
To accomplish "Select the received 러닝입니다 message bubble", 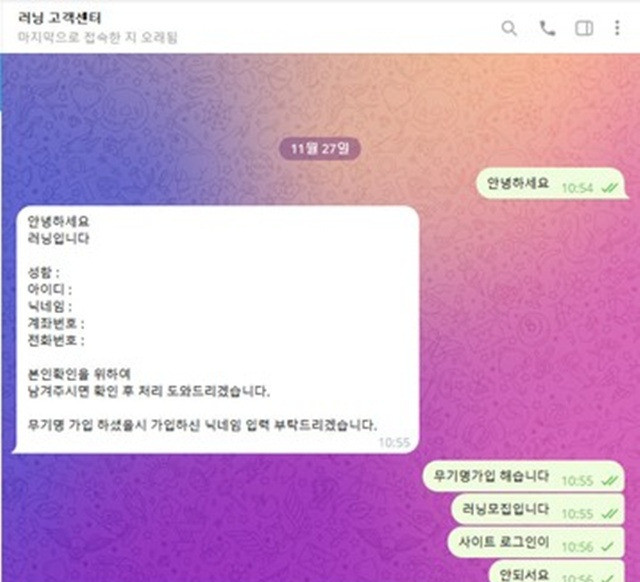I will coord(216,329).
